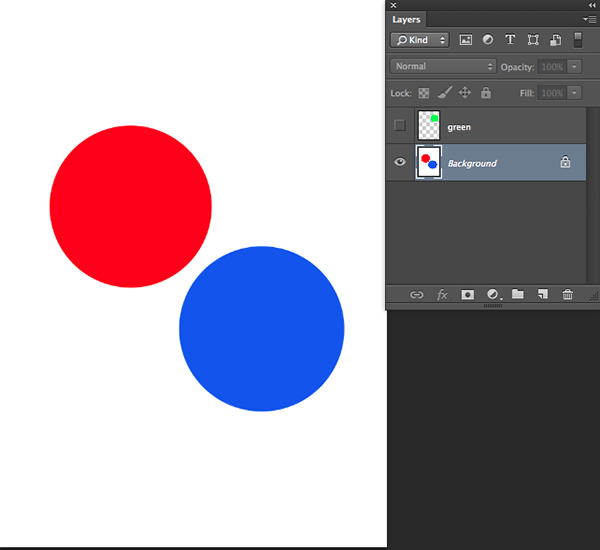Click the link layers icon
Image resolution: width=600 pixels, height=550 pixels.
[416, 294]
